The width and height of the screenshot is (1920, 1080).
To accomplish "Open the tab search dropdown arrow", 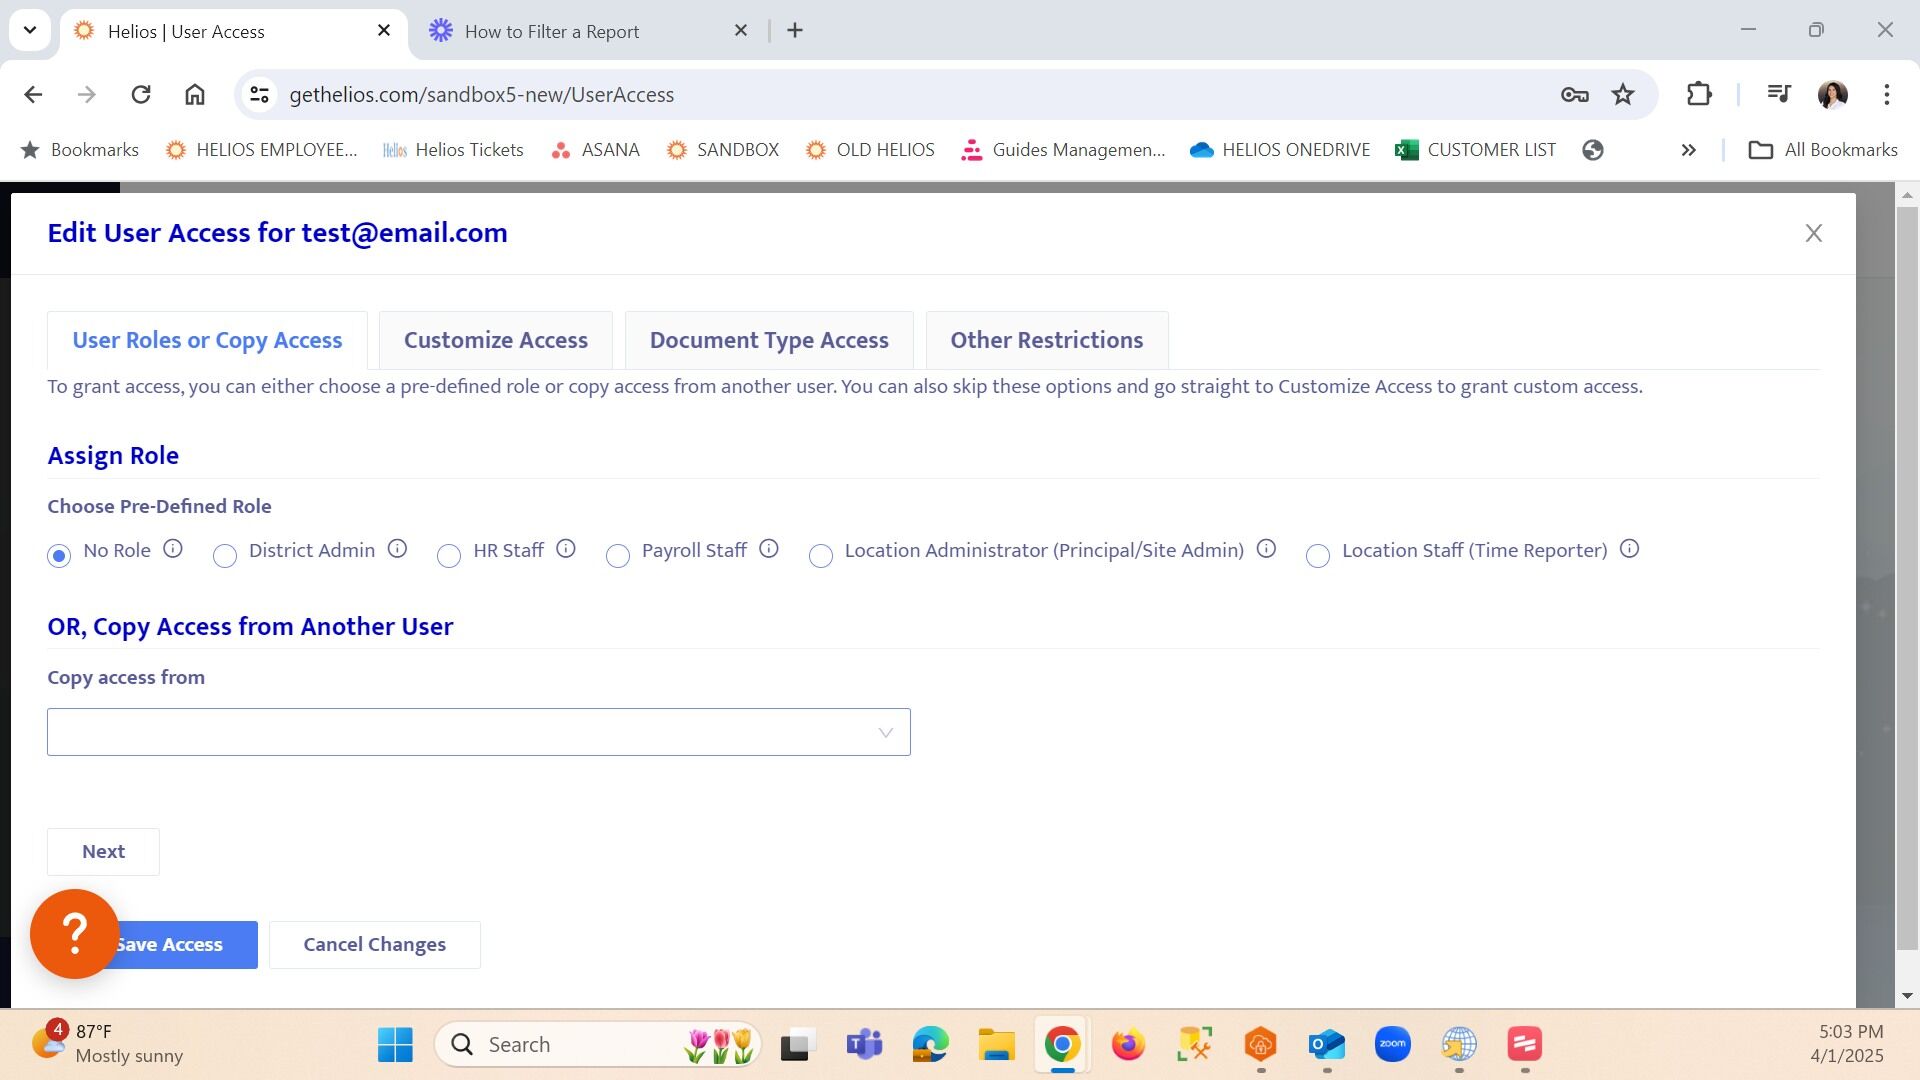I will (30, 30).
